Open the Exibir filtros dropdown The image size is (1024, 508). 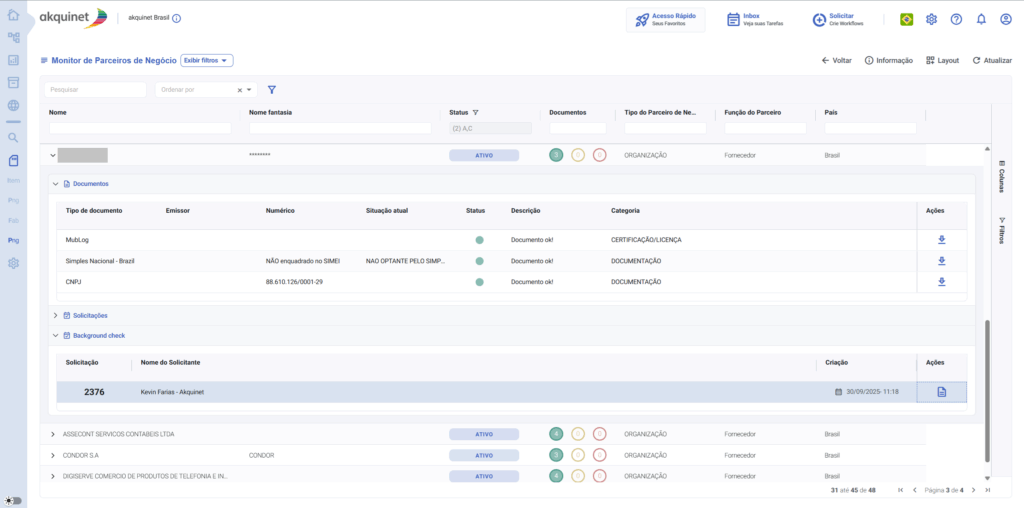pos(206,60)
